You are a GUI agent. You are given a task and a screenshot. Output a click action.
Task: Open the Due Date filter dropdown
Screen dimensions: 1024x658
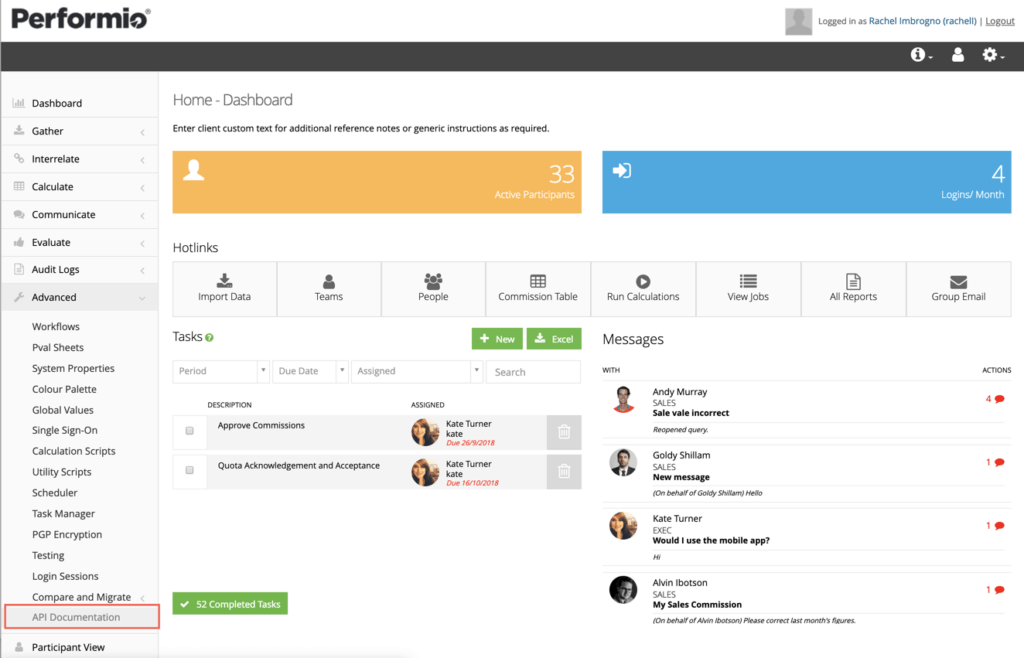(x=310, y=371)
